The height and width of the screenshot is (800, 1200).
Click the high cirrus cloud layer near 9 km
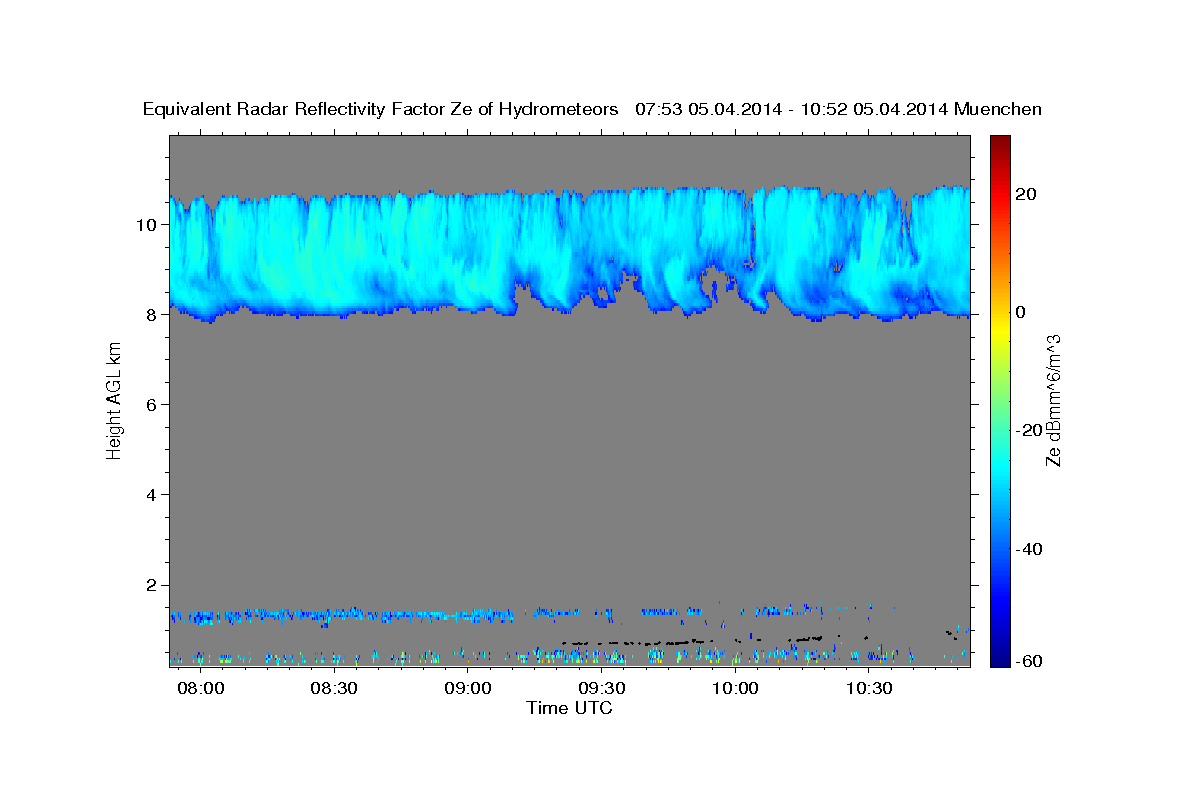coord(569,255)
